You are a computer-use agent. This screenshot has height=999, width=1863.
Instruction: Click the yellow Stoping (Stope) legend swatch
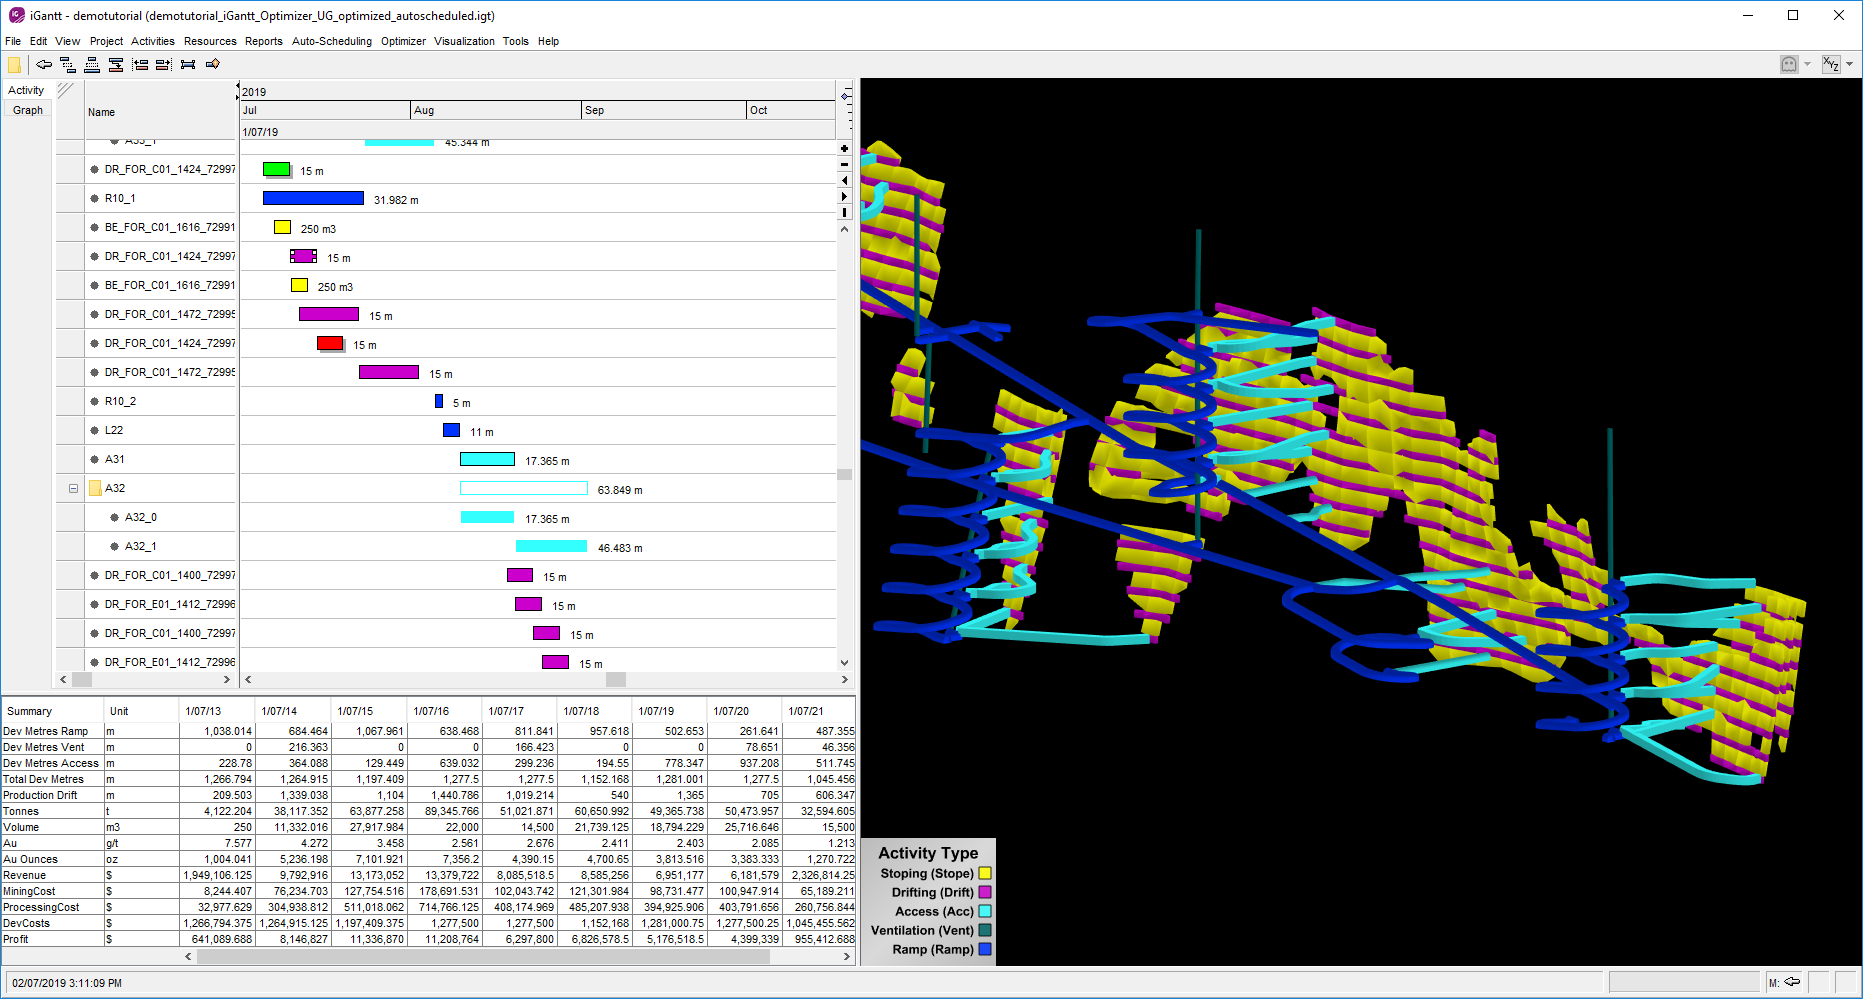[985, 873]
